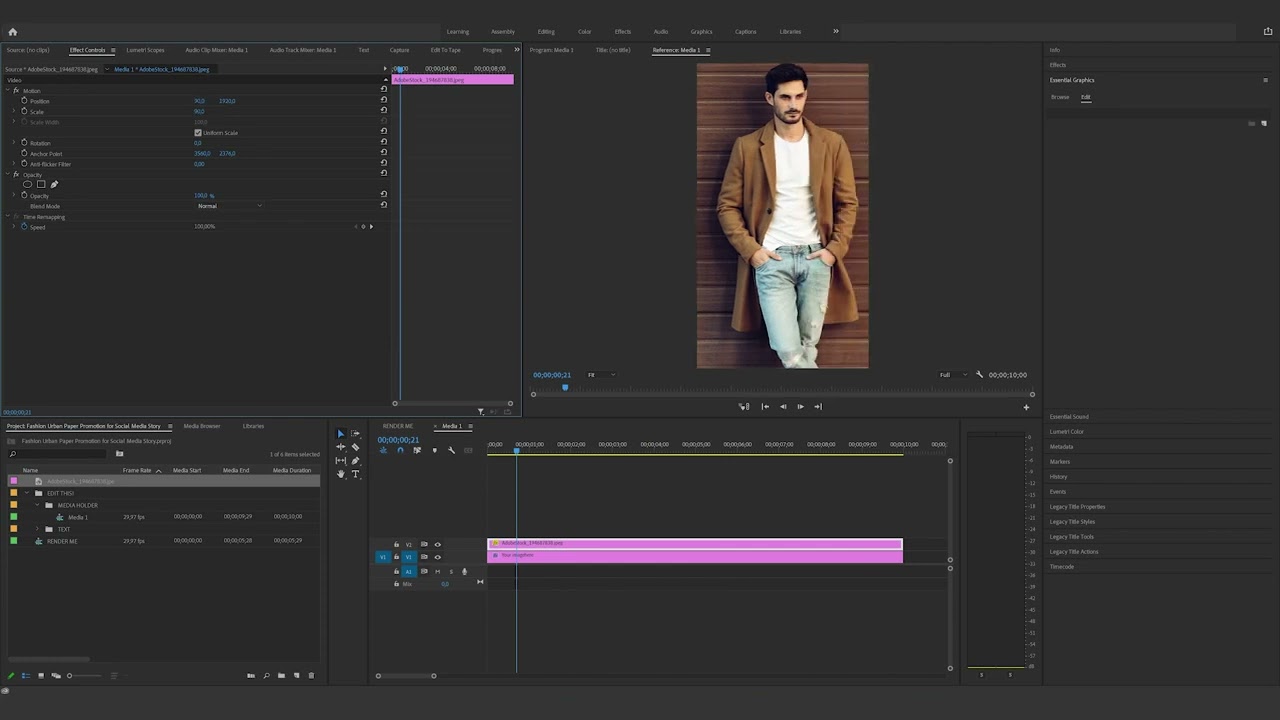This screenshot has height=720, width=1280.
Task: Adjust the Project panel thumbnail zoom slider
Action: click(x=85, y=676)
